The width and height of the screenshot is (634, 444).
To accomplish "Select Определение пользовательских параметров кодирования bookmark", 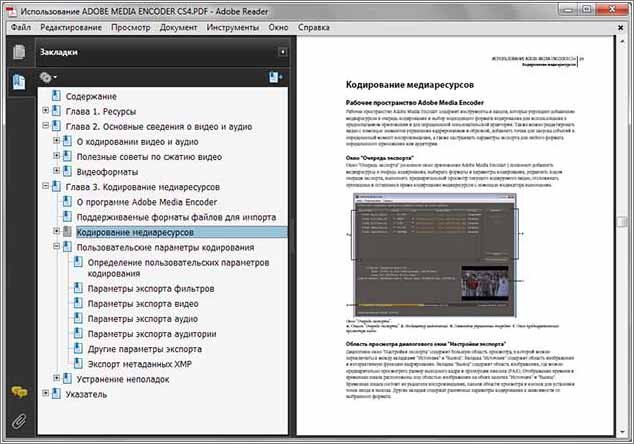I will point(178,268).
